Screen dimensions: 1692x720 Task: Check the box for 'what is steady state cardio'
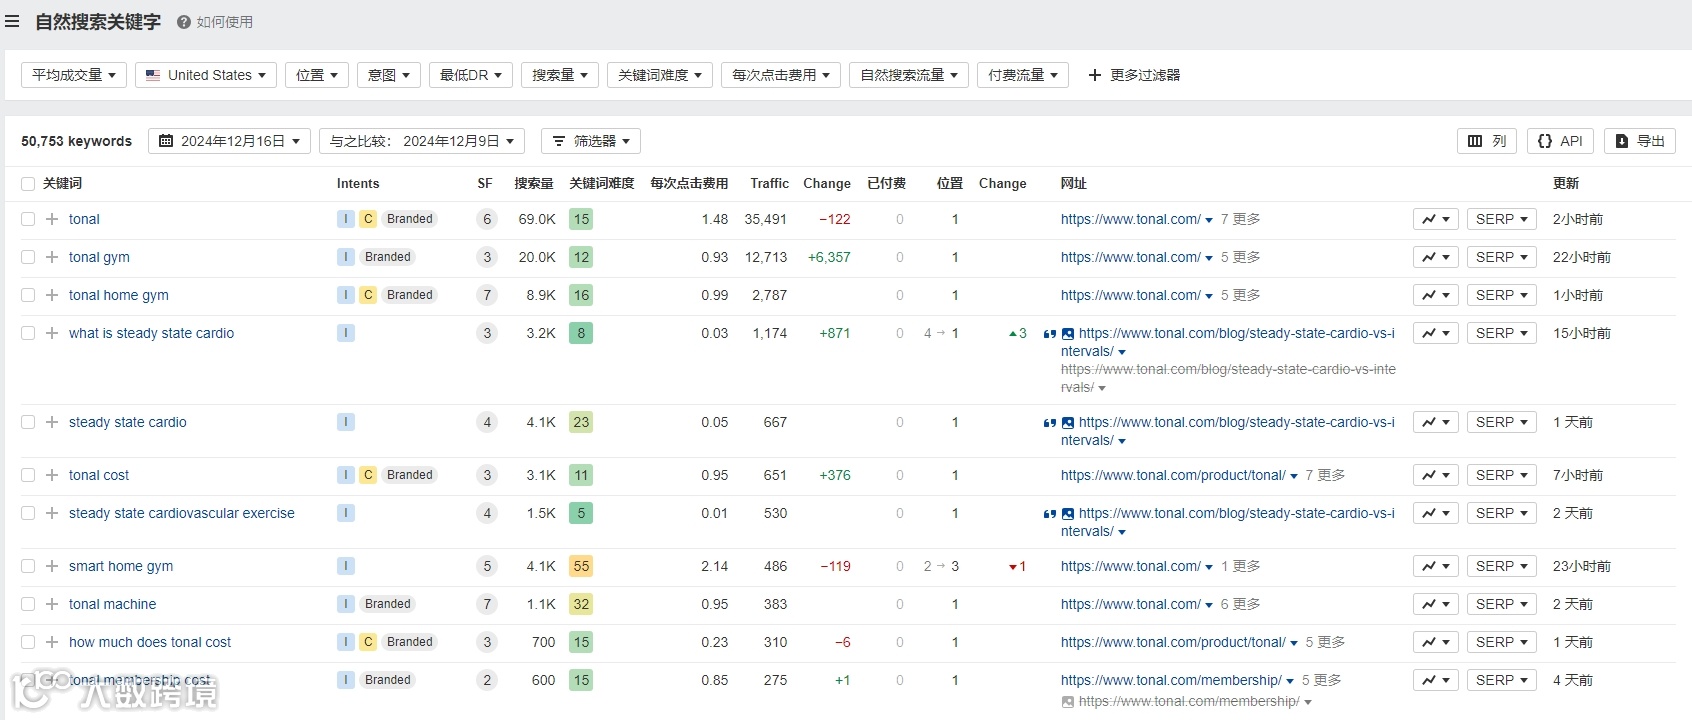click(28, 333)
